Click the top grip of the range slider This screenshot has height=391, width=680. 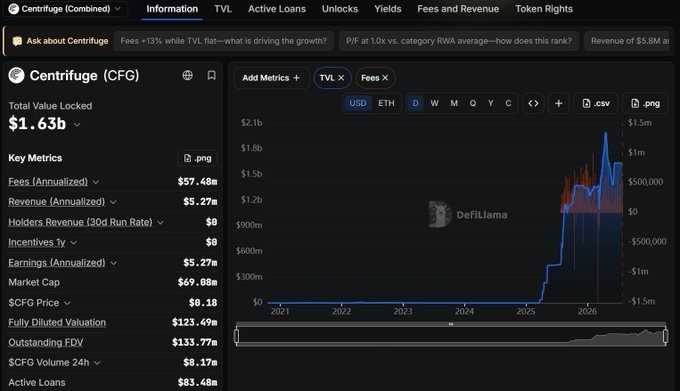(451, 324)
